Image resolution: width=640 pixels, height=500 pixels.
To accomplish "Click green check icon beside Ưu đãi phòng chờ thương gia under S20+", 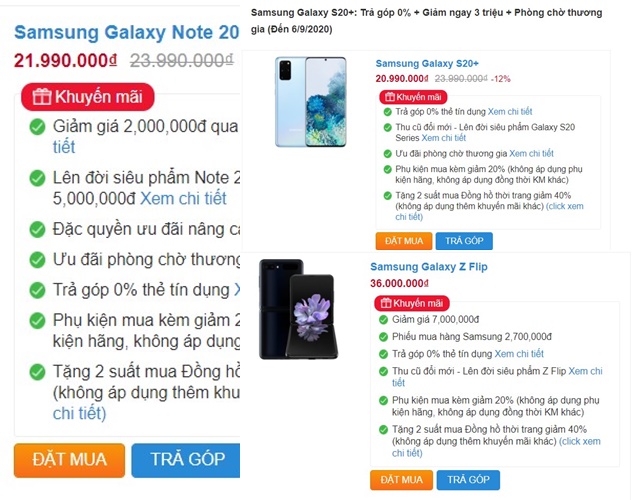I will pyautogui.click(x=387, y=154).
